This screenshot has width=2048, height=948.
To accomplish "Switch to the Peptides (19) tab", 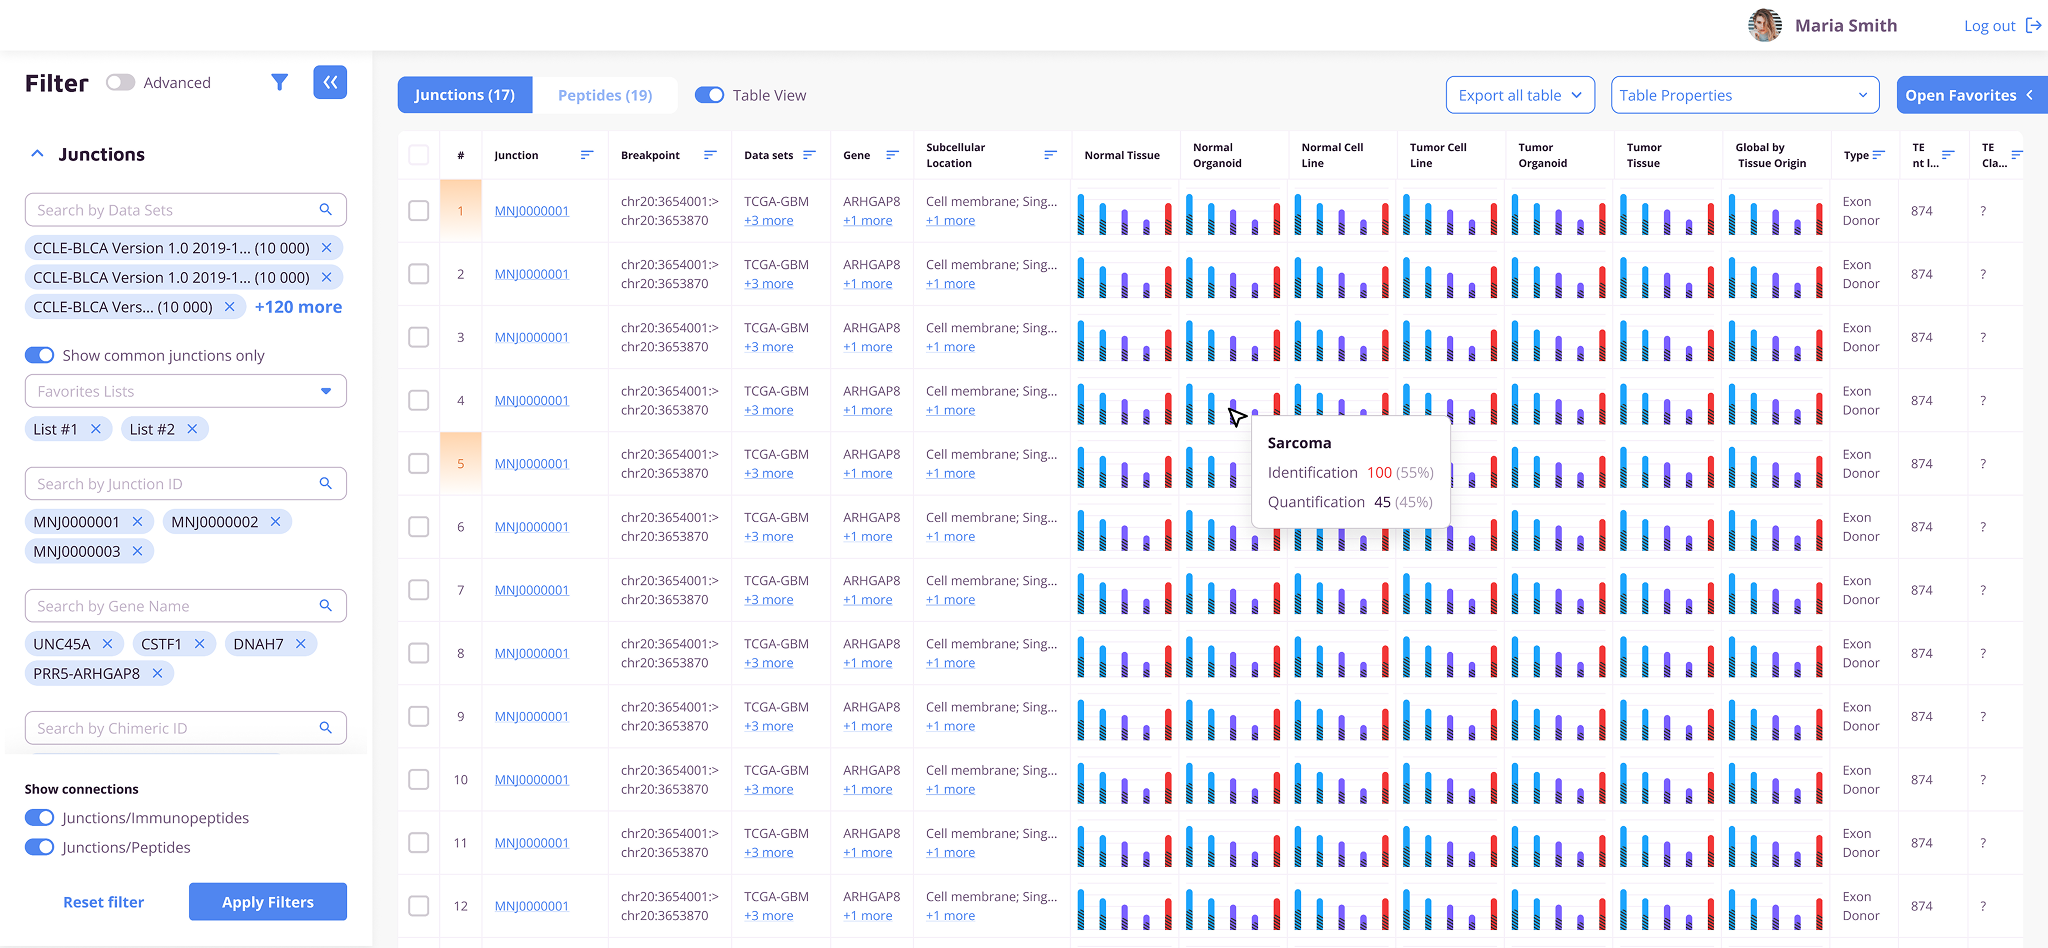I will click(605, 95).
